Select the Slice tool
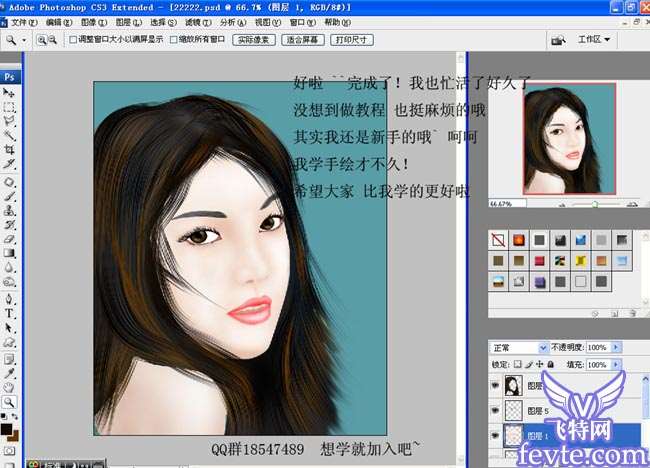The width and height of the screenshot is (650, 468). (x=9, y=163)
